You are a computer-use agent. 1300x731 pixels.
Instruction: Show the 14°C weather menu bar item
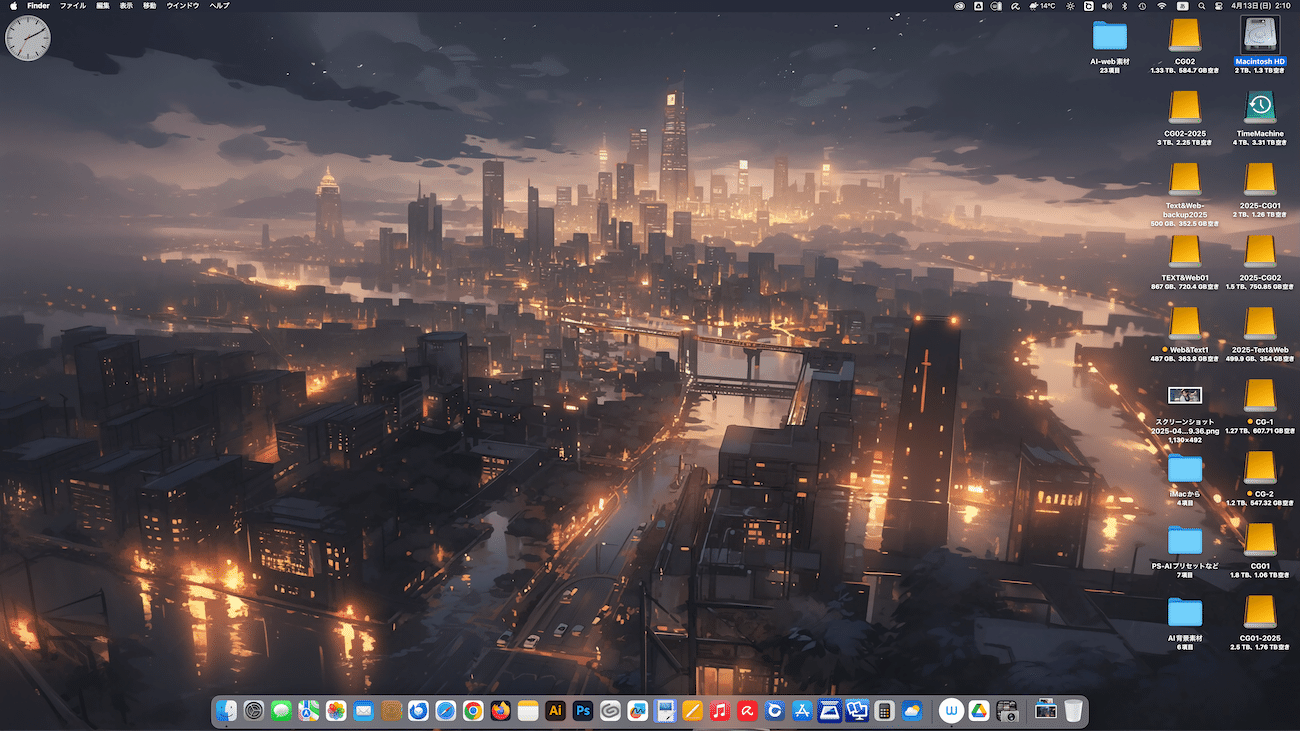pyautogui.click(x=1042, y=6)
